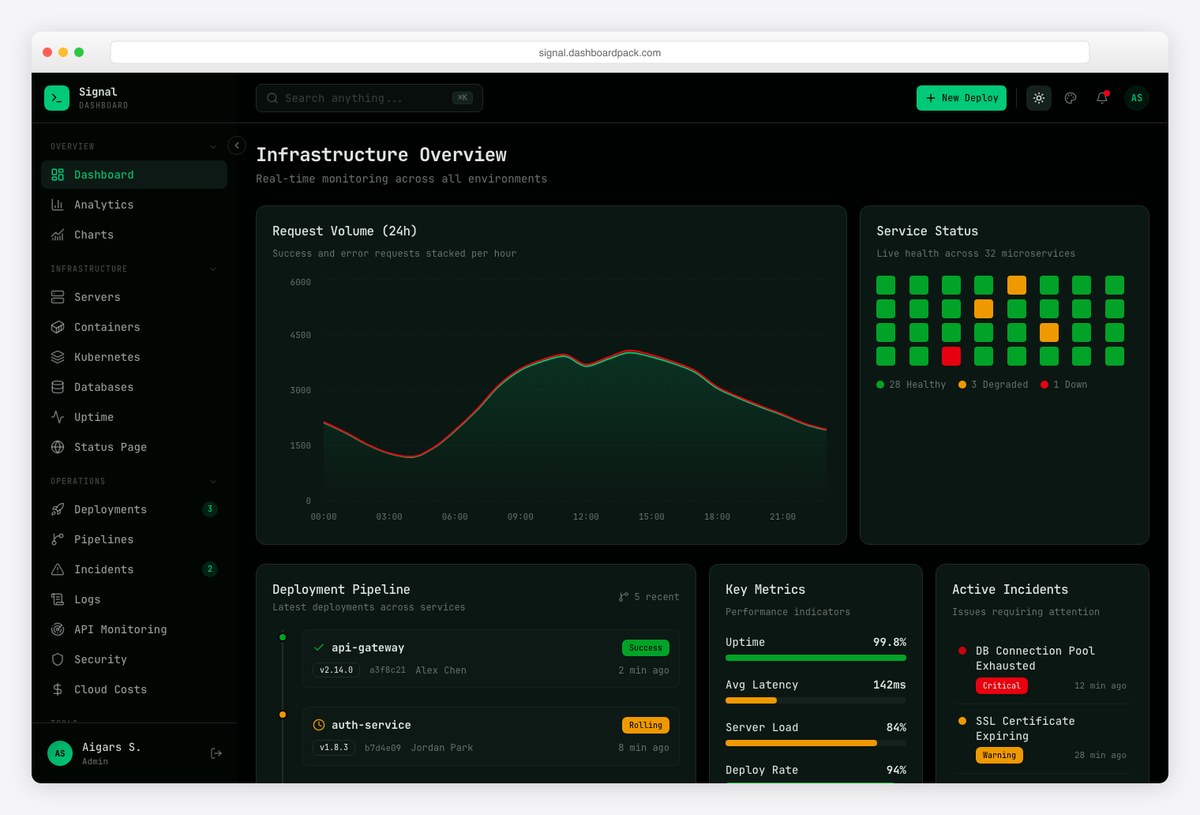This screenshot has width=1200, height=815.
Task: Open the SSL Certificate Expiring incident
Action: click(x=1042, y=739)
